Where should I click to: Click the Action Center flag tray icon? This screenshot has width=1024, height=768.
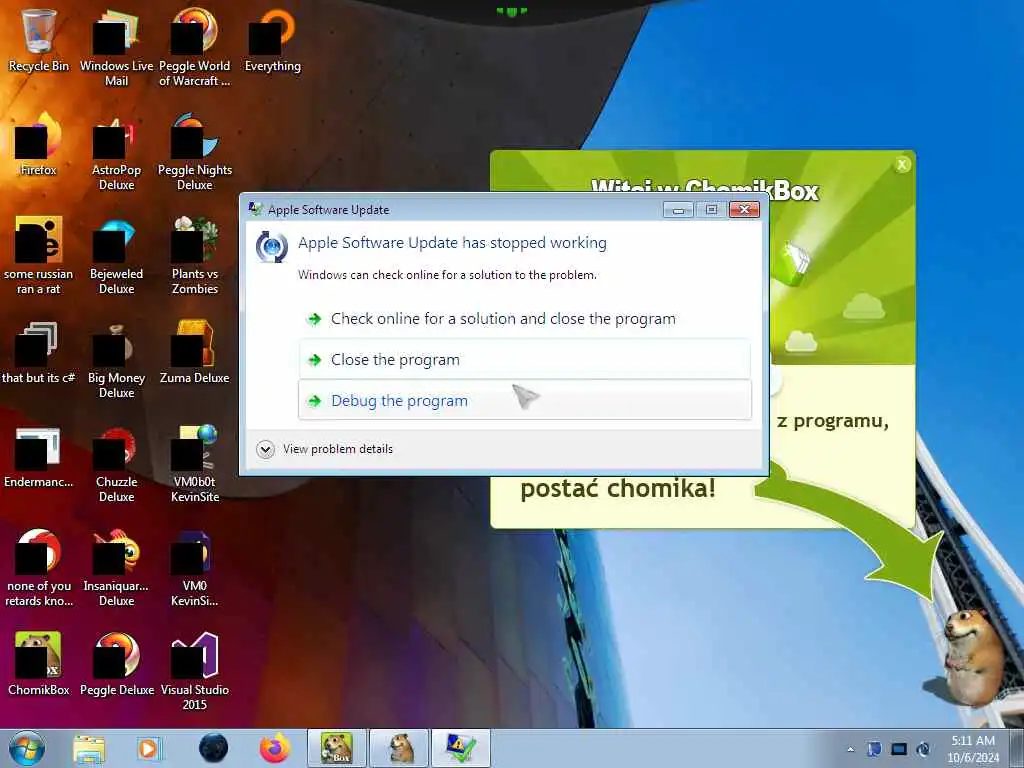pyautogui.click(x=874, y=749)
